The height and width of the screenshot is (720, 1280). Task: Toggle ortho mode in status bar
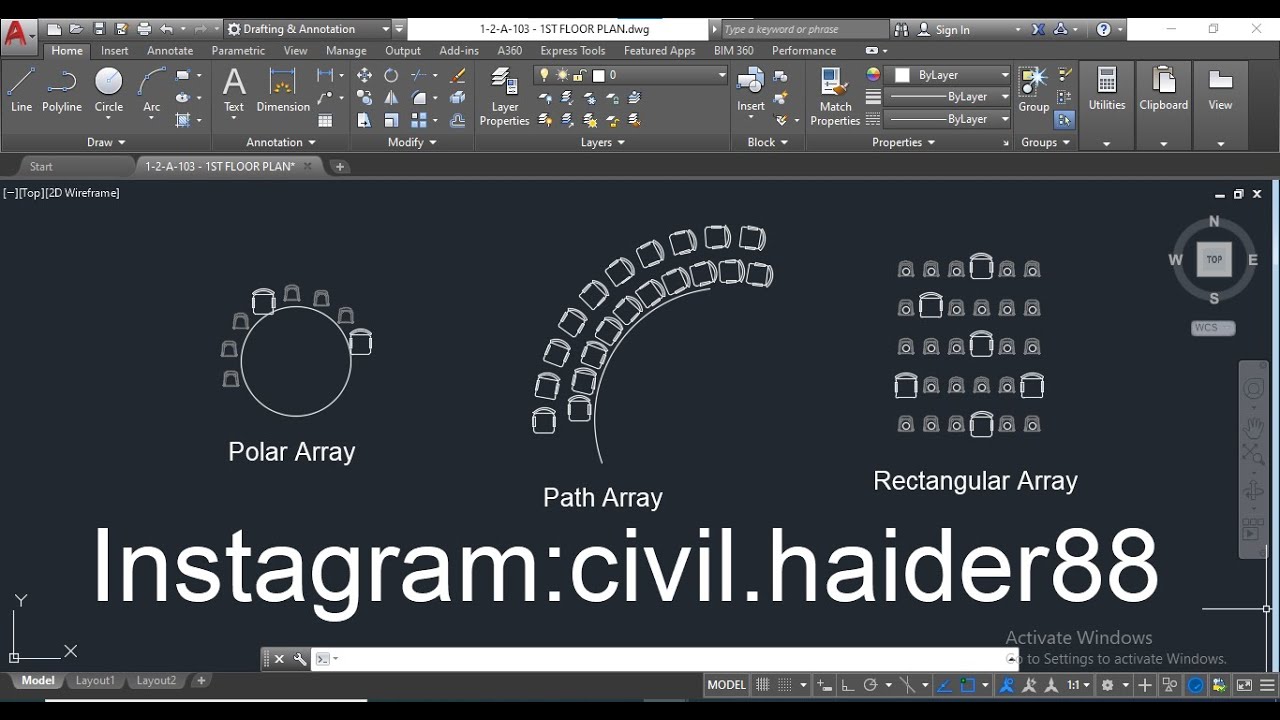pyautogui.click(x=848, y=685)
